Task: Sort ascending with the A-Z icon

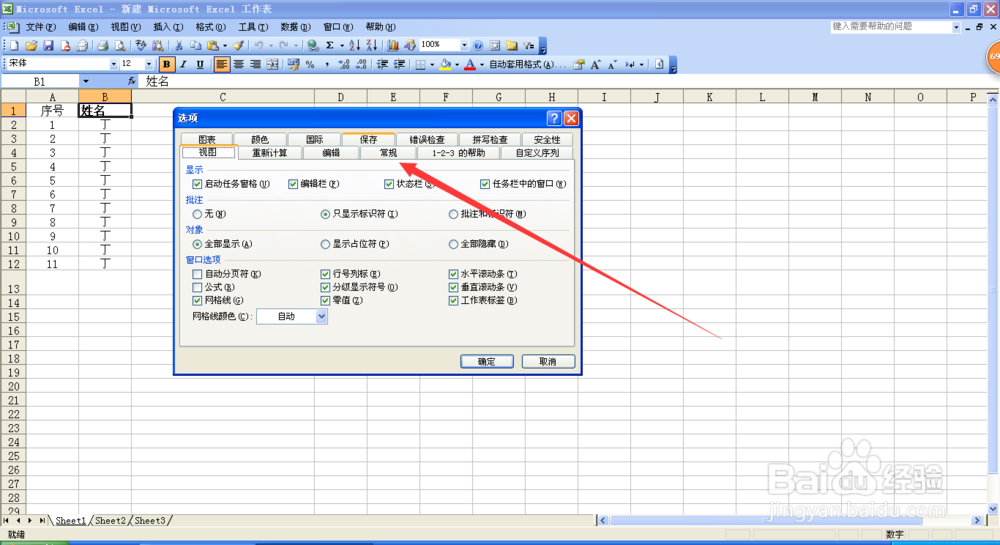Action: (355, 45)
